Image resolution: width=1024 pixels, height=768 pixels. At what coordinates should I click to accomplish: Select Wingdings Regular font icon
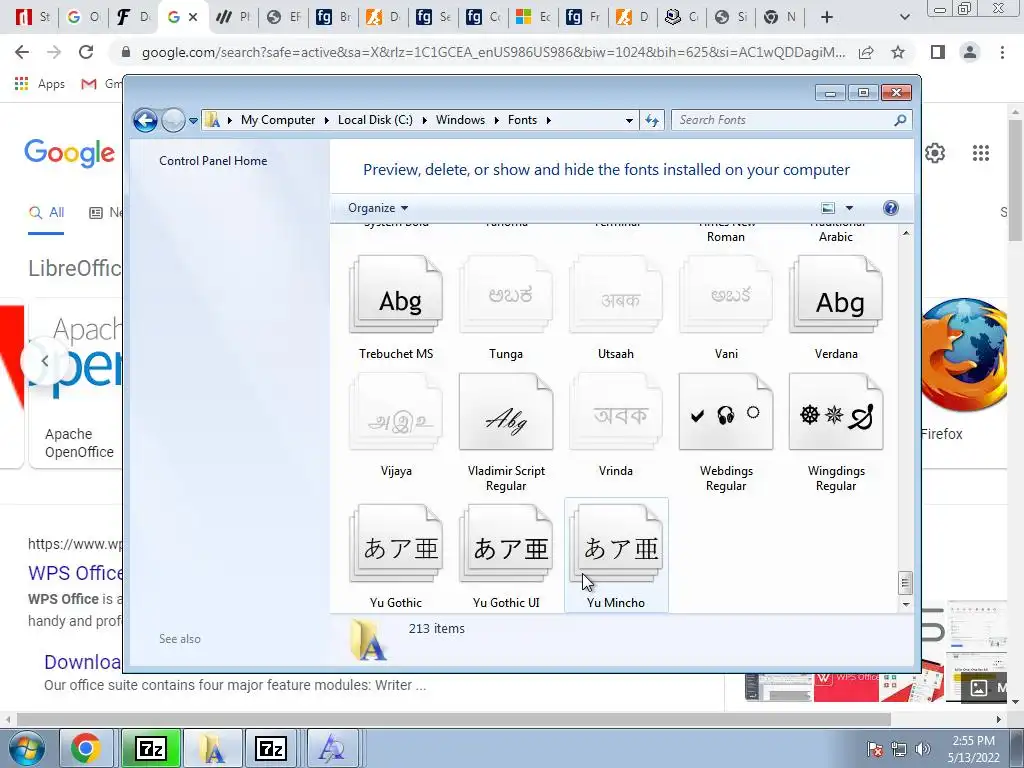pos(836,412)
